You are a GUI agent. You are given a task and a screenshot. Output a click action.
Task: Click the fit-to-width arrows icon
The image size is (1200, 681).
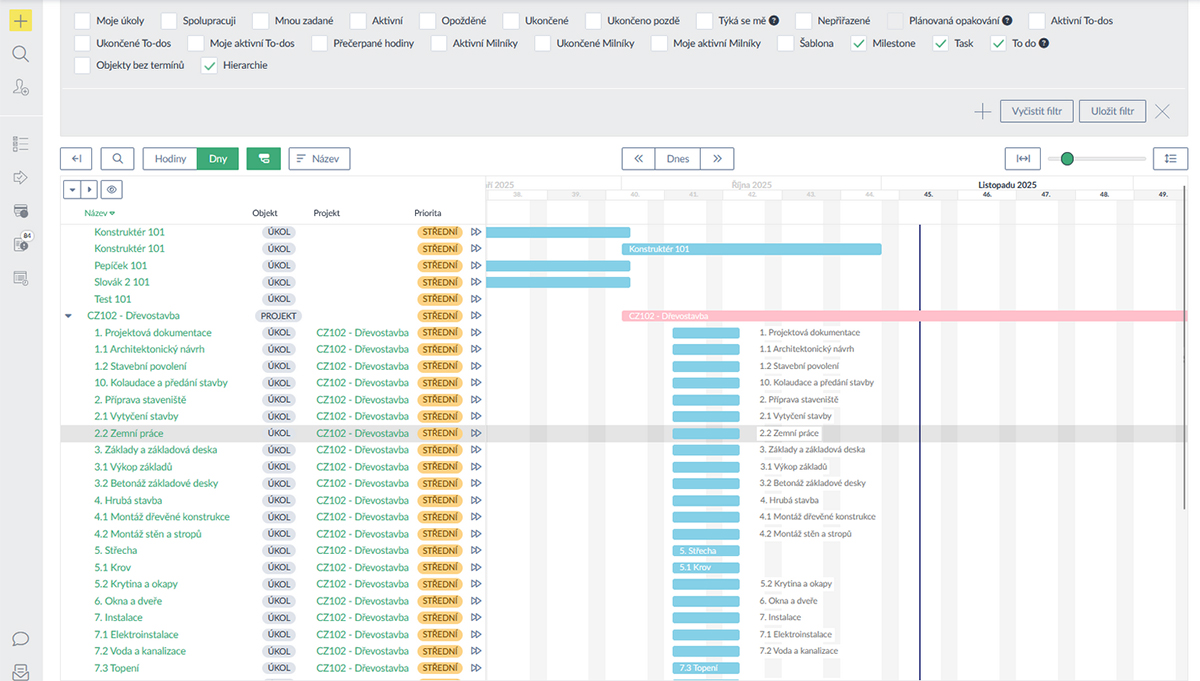tap(1022, 158)
